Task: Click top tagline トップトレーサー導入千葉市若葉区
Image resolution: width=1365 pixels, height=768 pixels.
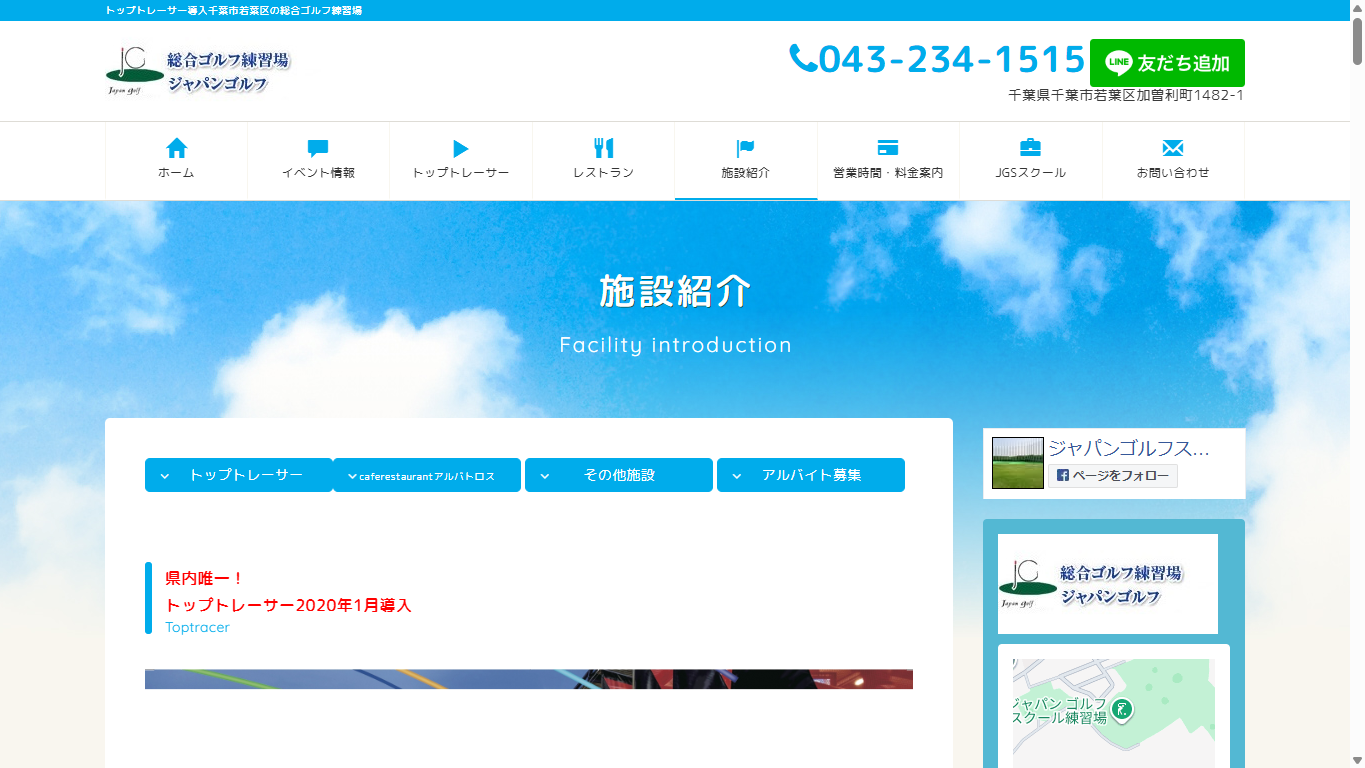Action: click(x=234, y=10)
